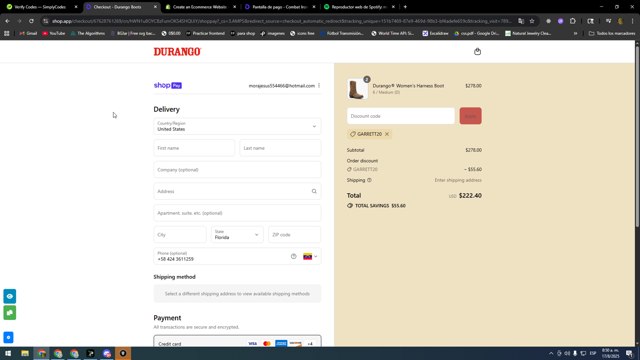Close the Checkout Durango Boots tab
The width and height of the screenshot is (640, 360).
pos(155,7)
